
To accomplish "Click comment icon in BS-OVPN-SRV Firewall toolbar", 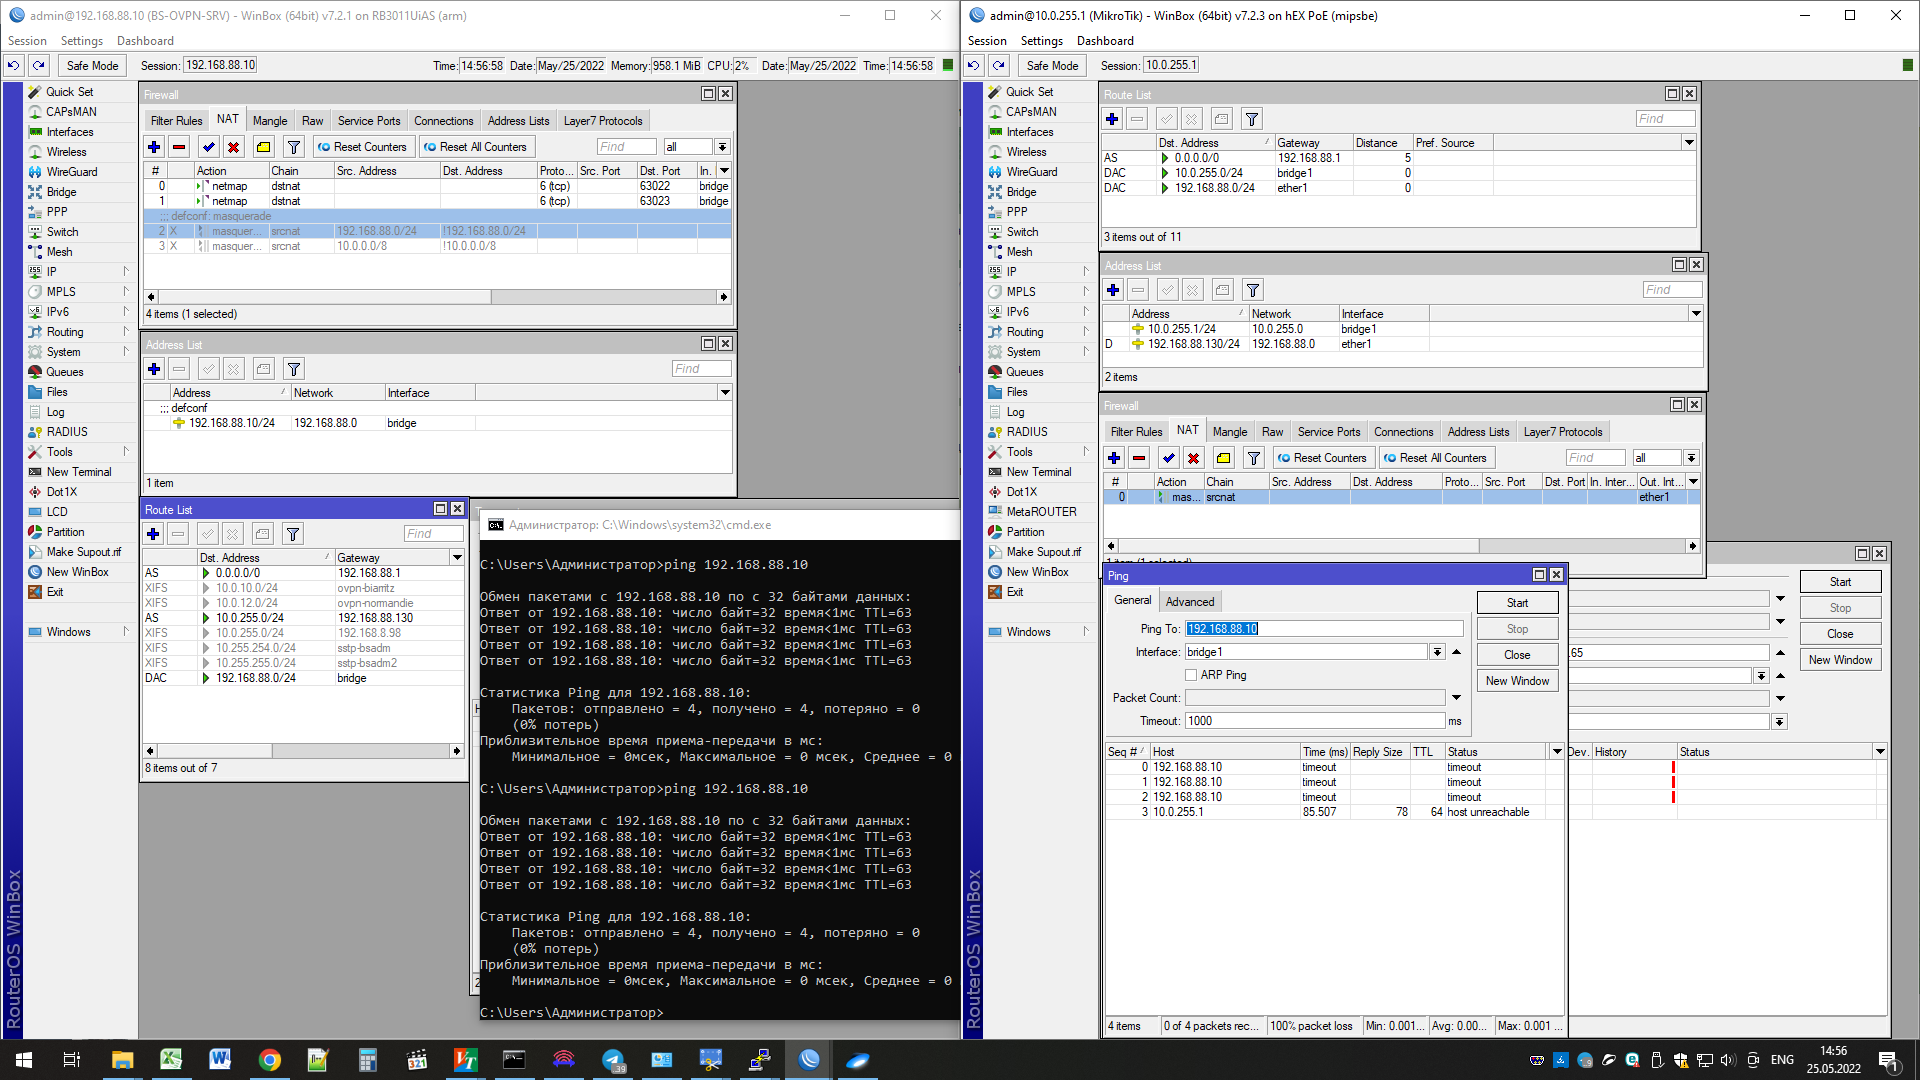I will (263, 147).
